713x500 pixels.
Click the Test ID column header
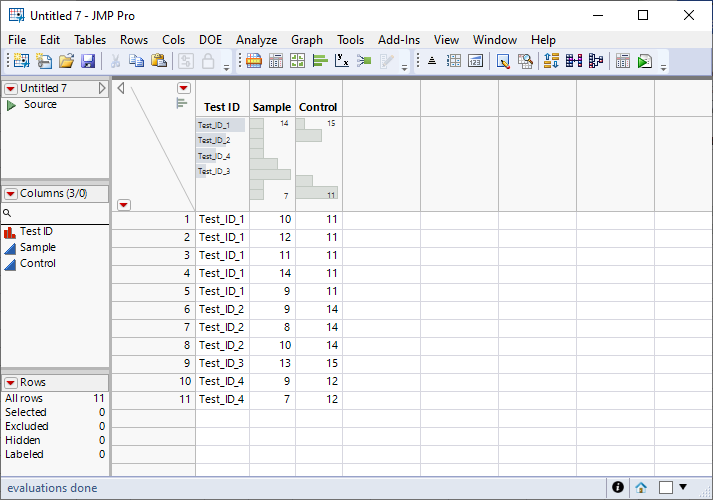click(x=222, y=107)
